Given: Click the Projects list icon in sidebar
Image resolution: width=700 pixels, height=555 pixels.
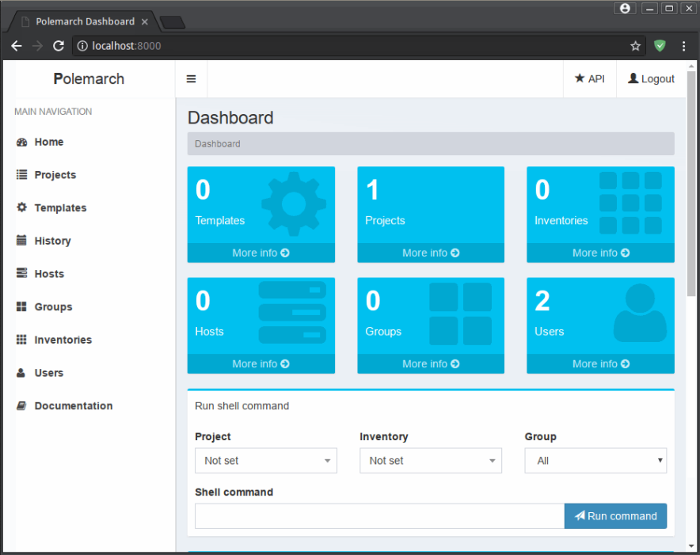Looking at the screenshot, I should [x=22, y=175].
